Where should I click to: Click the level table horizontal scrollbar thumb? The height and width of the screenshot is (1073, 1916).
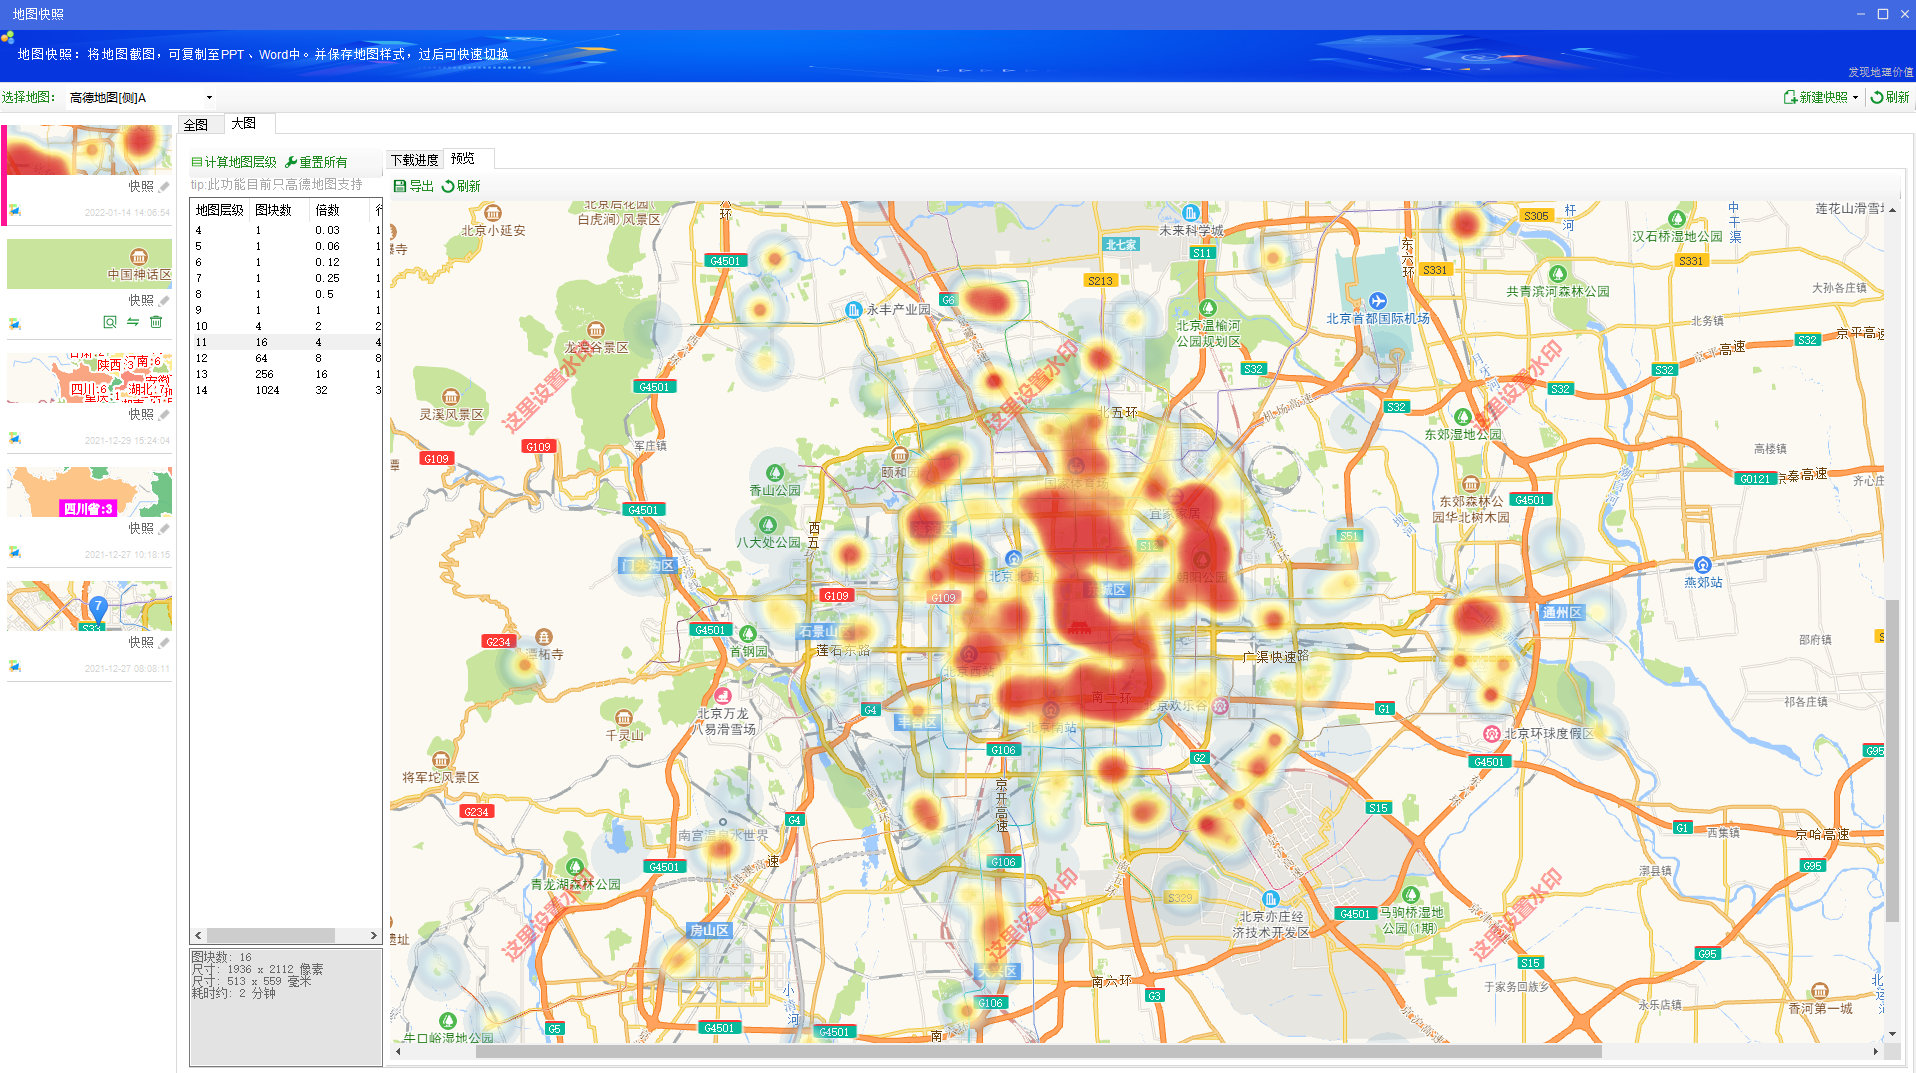click(271, 936)
